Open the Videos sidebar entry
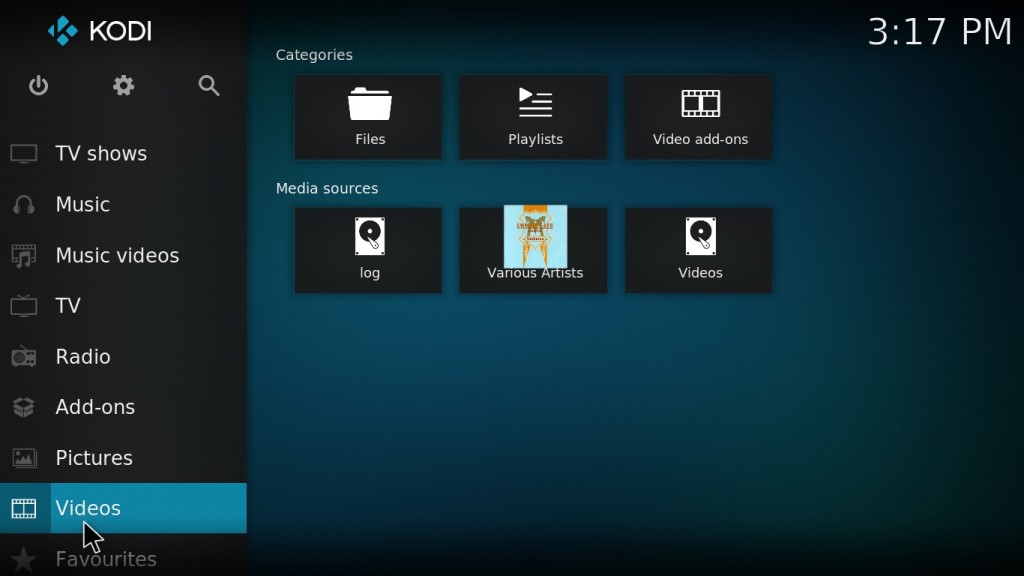 [x=88, y=508]
